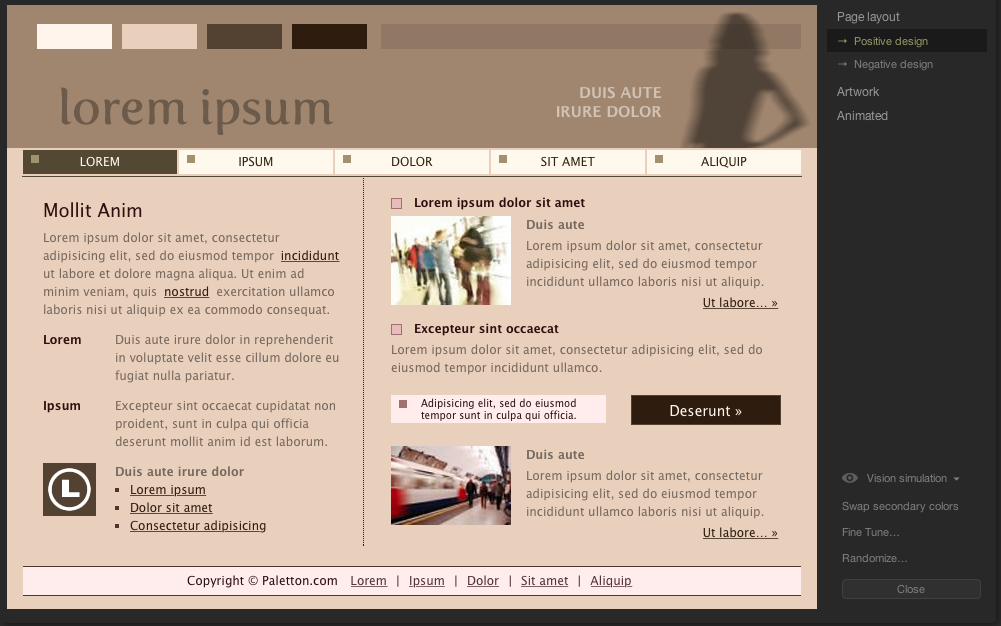This screenshot has height=626, width=1001.
Task: Click the small square in the Adipisicing elit box
Action: tap(403, 404)
